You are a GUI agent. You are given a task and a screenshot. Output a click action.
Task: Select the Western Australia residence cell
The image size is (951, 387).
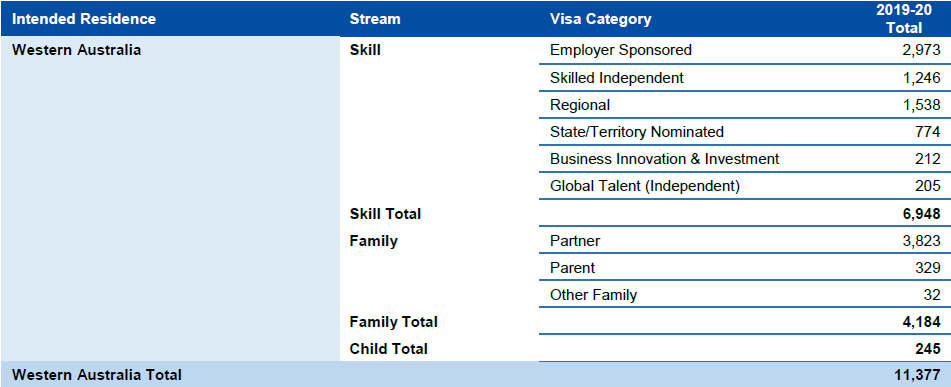point(76,50)
